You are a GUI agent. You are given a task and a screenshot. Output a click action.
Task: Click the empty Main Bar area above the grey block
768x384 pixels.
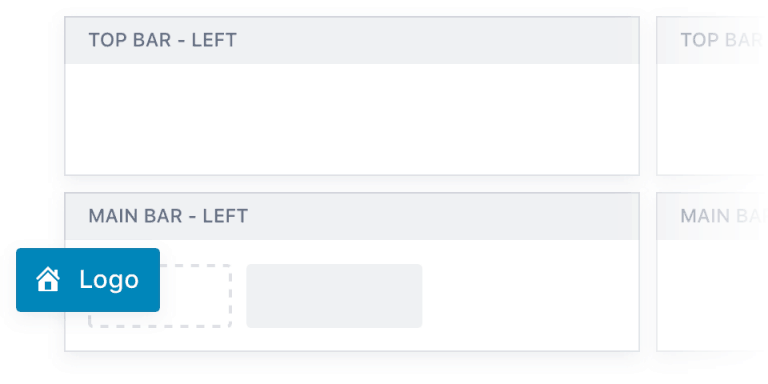pyautogui.click(x=334, y=252)
